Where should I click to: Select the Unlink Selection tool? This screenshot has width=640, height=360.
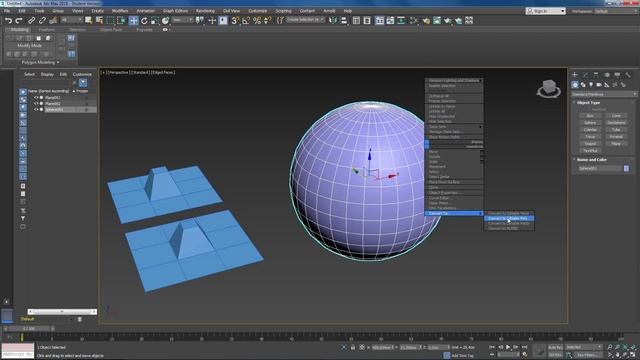(x=42, y=20)
